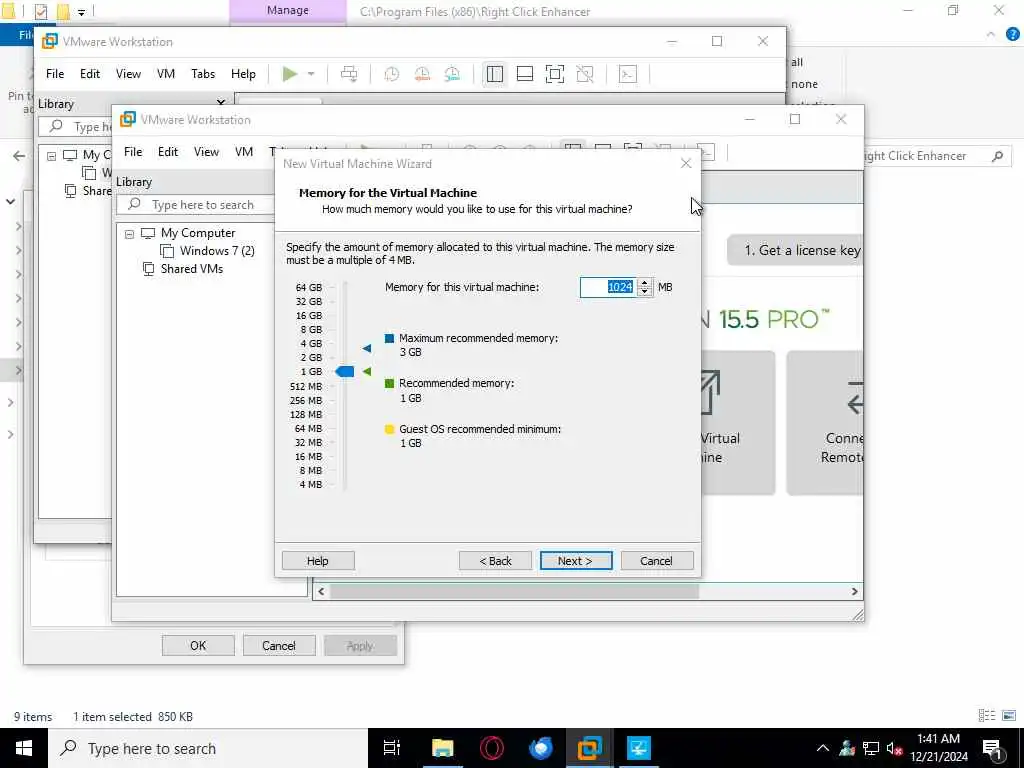Click Cancel in the New Virtual Machine Wizard
The width and height of the screenshot is (1024, 768).
coord(656,560)
